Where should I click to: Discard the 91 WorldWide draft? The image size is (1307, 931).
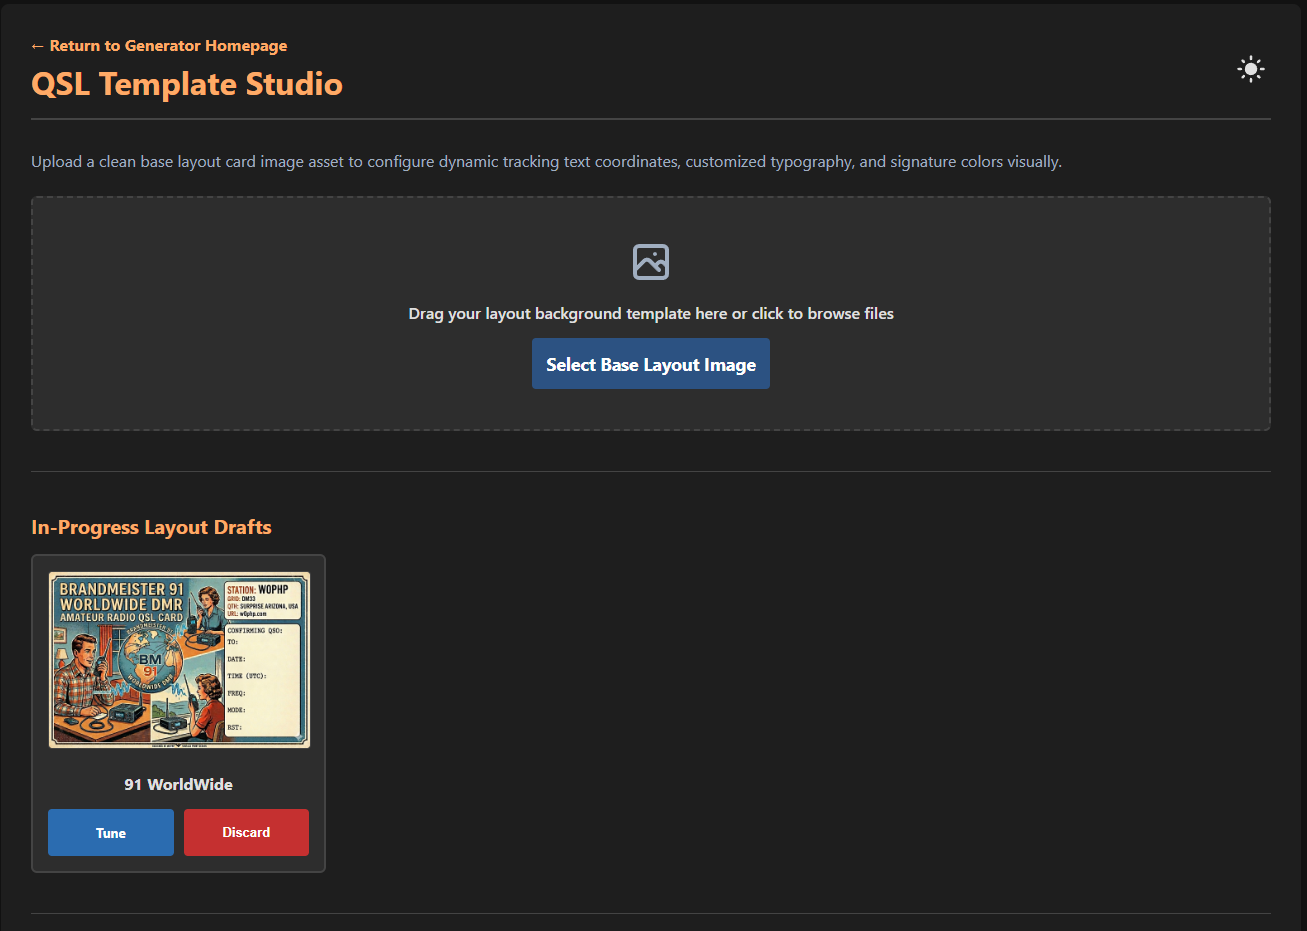pos(246,832)
